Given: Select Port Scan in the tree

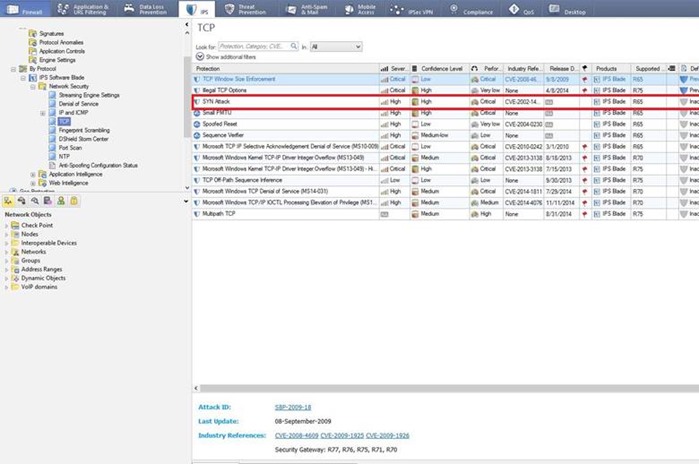Looking at the screenshot, I should pos(70,148).
